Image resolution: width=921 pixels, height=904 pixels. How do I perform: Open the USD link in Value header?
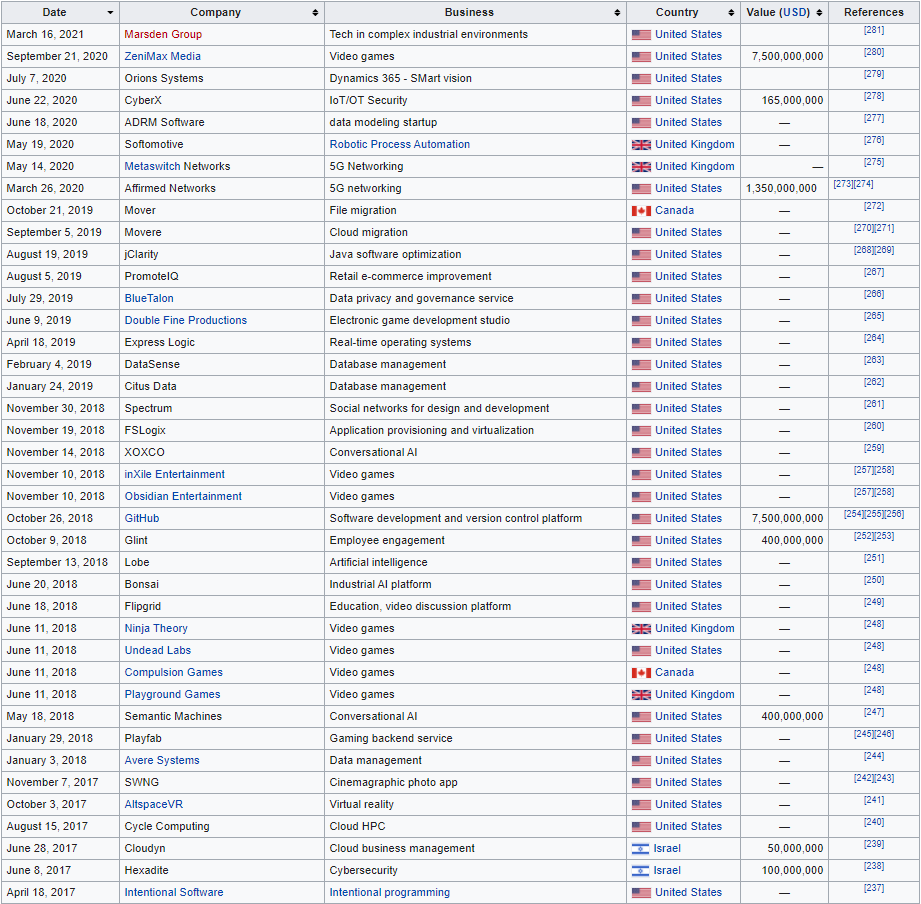795,12
